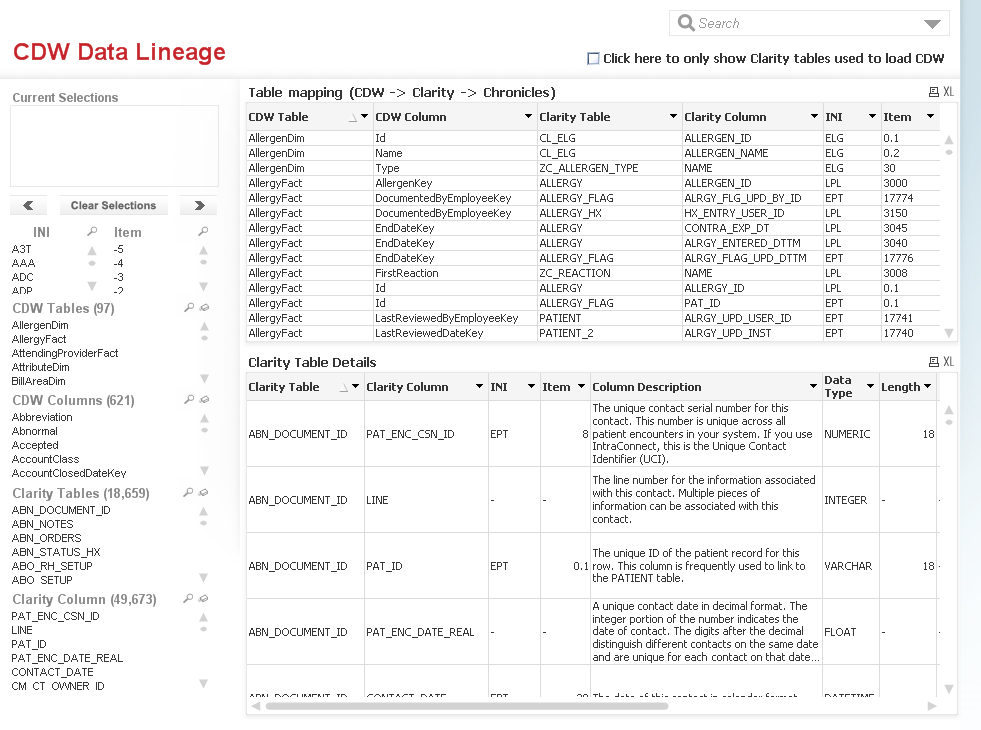The height and width of the screenshot is (730, 981).
Task: Open Clarity Column dropdown in Table mapping
Action: click(x=814, y=116)
